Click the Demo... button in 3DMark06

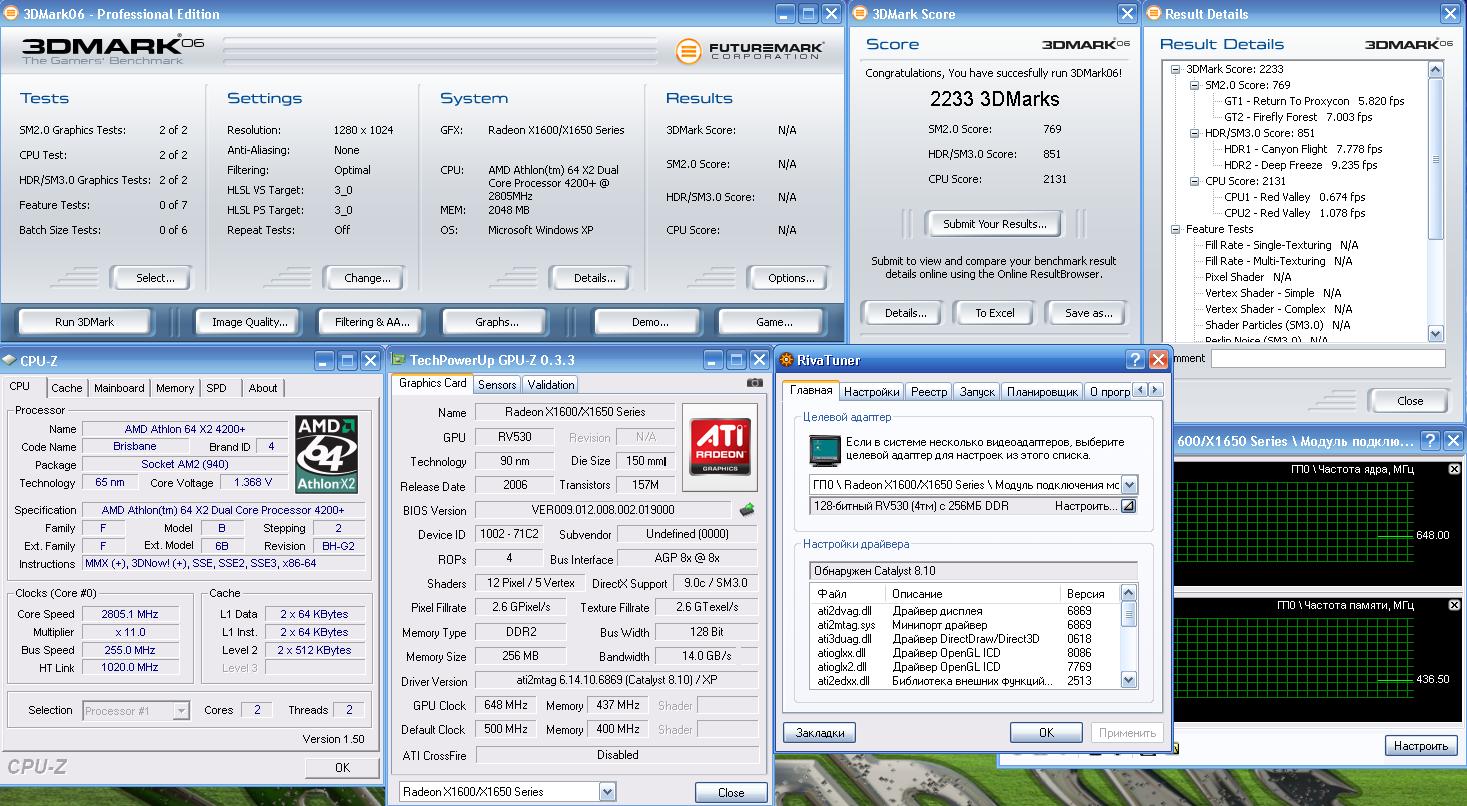[x=650, y=322]
